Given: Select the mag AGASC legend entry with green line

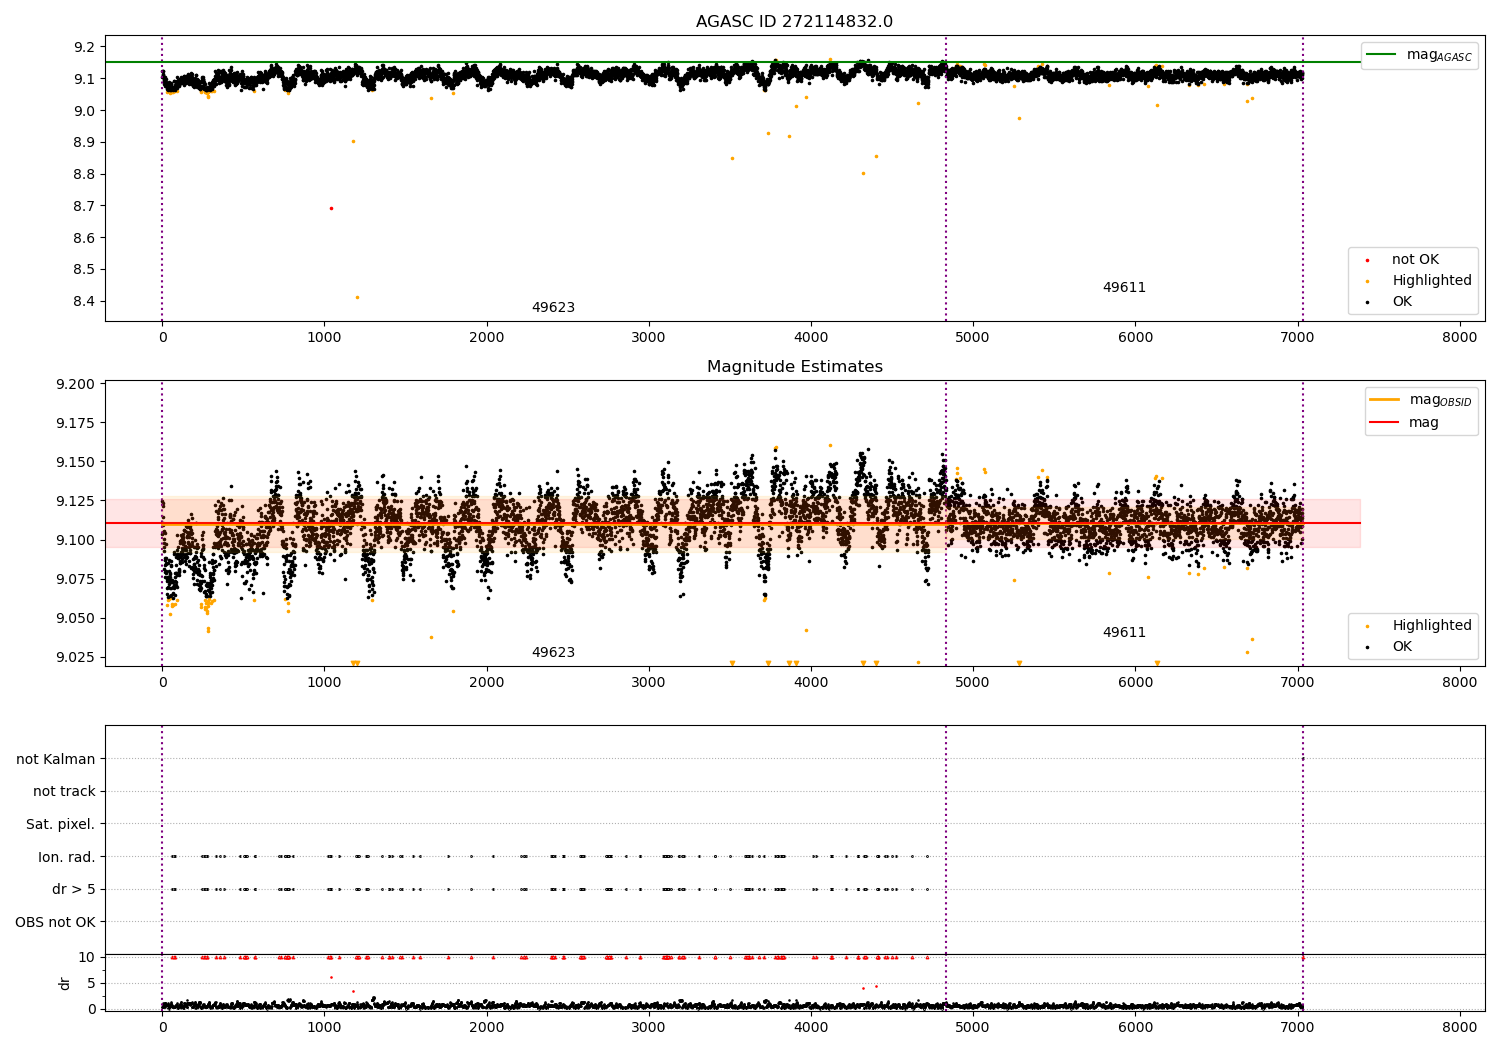Looking at the screenshot, I should [1419, 55].
